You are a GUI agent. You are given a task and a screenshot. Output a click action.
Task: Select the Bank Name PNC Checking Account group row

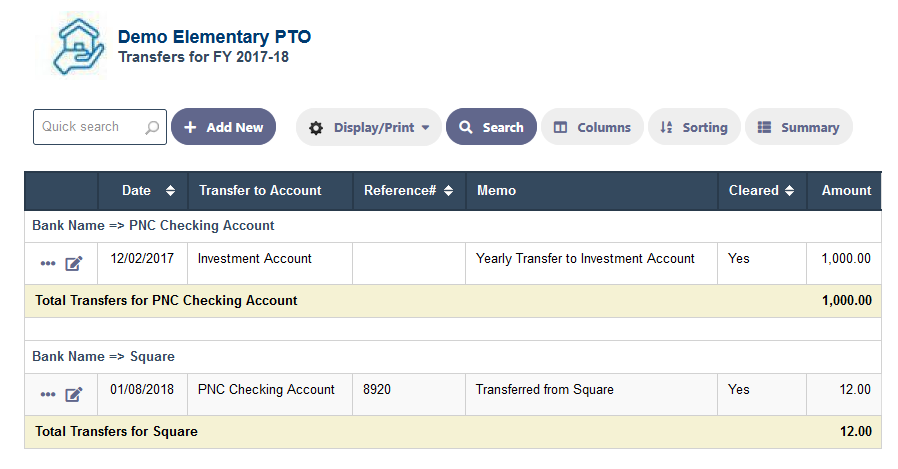(x=452, y=226)
